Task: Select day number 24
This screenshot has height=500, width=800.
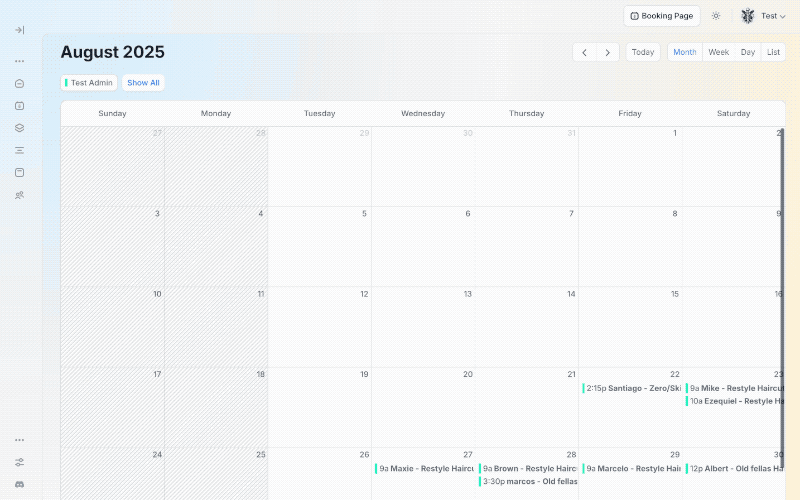Action: (157, 455)
